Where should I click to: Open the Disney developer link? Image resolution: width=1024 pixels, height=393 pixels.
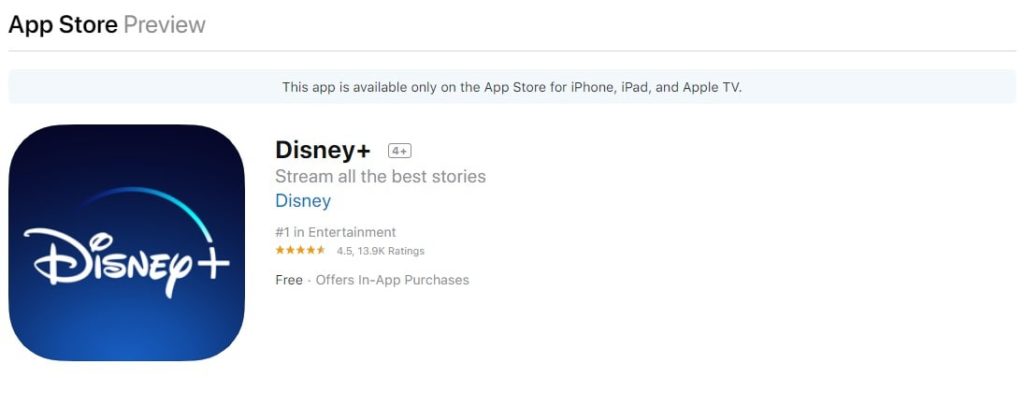303,201
